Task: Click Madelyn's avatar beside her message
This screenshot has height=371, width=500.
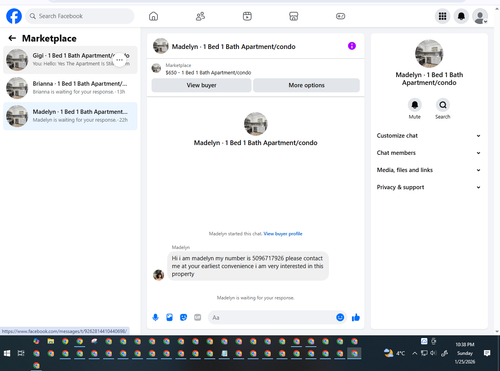Action: point(158,275)
